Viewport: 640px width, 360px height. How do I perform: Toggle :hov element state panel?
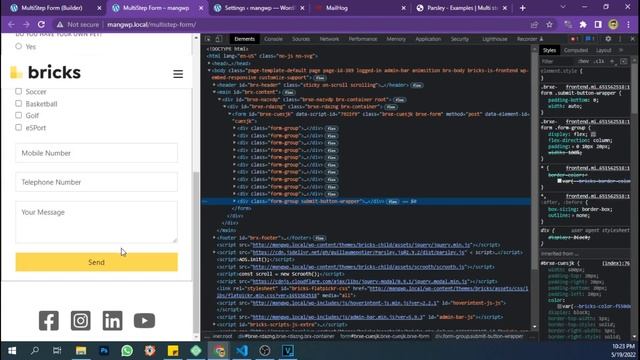pyautogui.click(x=584, y=61)
